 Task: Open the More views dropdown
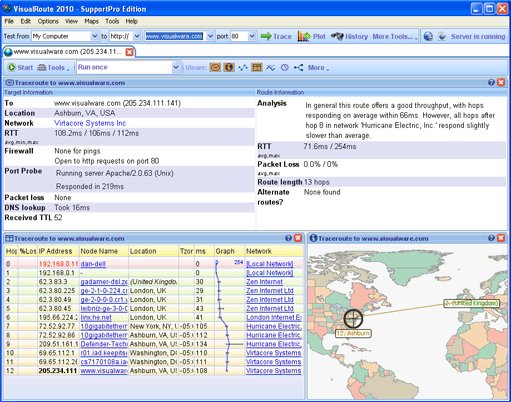click(318, 68)
